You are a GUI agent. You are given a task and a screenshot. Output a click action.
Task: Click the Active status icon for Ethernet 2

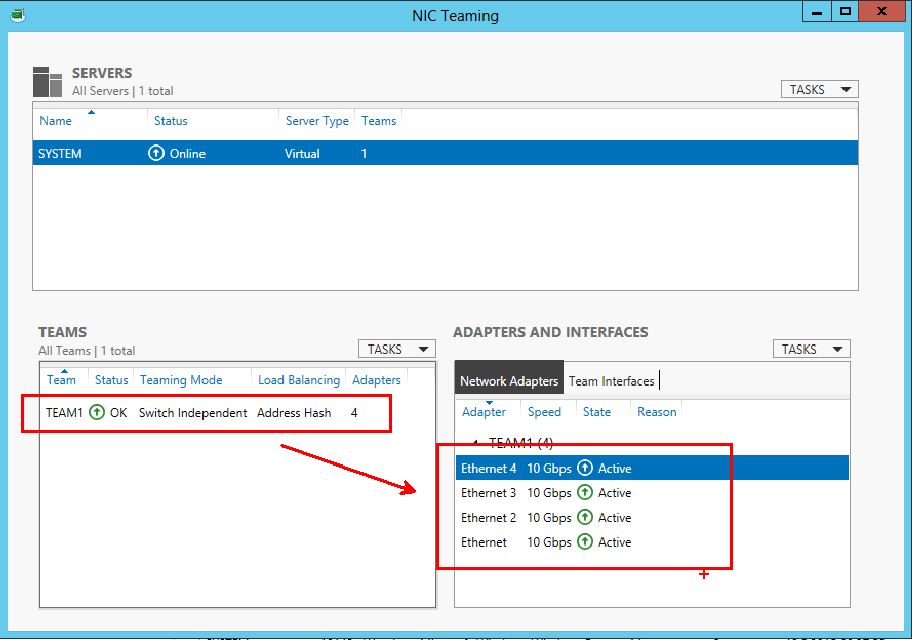(585, 518)
